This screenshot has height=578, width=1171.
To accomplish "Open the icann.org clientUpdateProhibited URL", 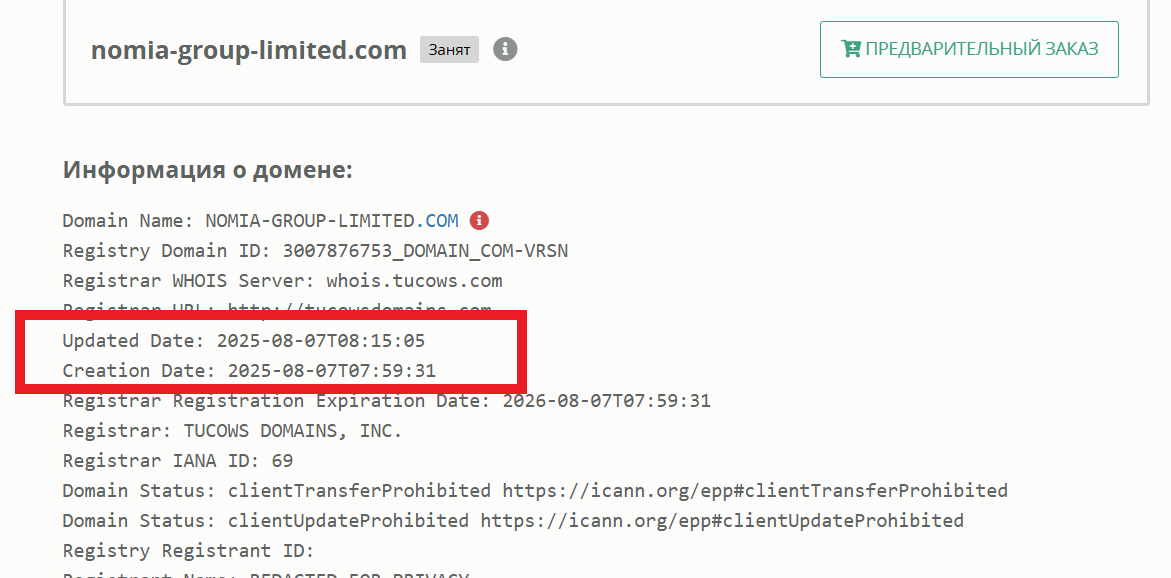I will coord(721,521).
